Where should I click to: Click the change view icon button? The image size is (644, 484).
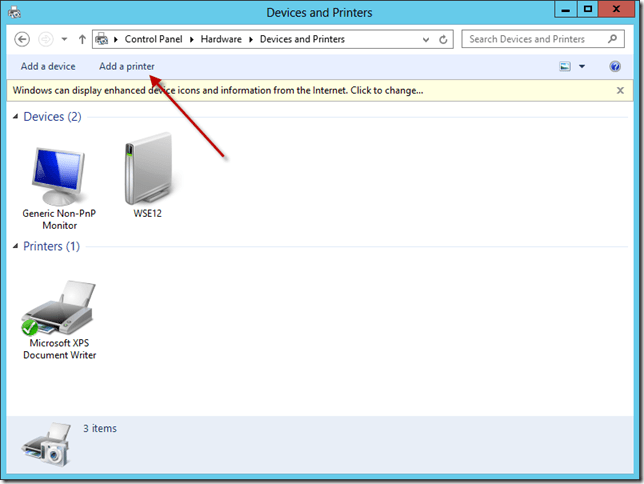coord(565,66)
